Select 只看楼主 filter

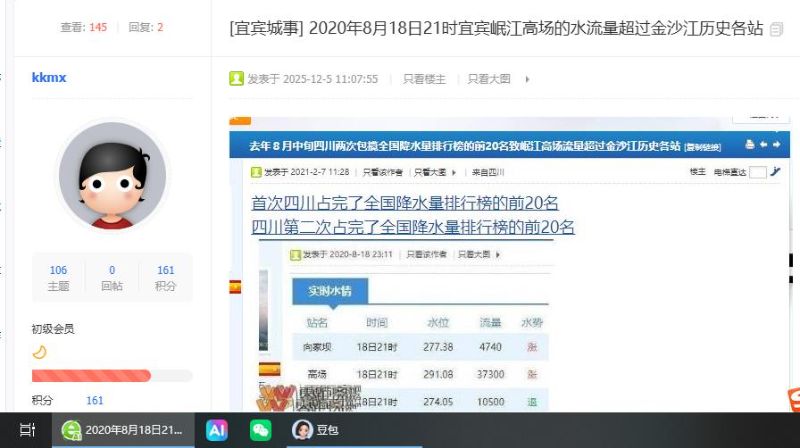click(424, 79)
